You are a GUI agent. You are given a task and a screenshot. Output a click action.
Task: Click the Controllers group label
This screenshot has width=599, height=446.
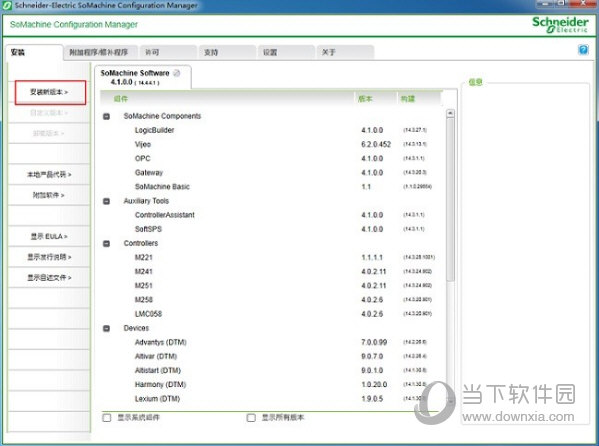(141, 243)
